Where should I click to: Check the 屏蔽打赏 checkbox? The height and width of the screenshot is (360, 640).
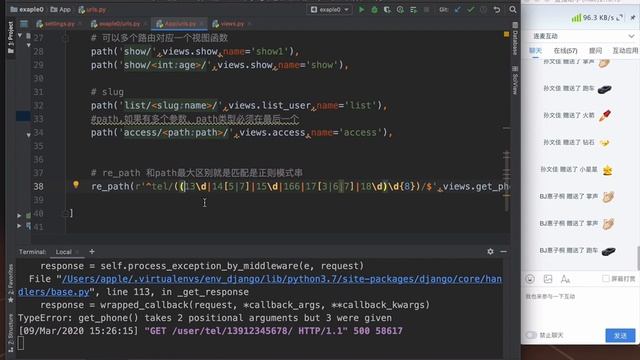point(606,279)
